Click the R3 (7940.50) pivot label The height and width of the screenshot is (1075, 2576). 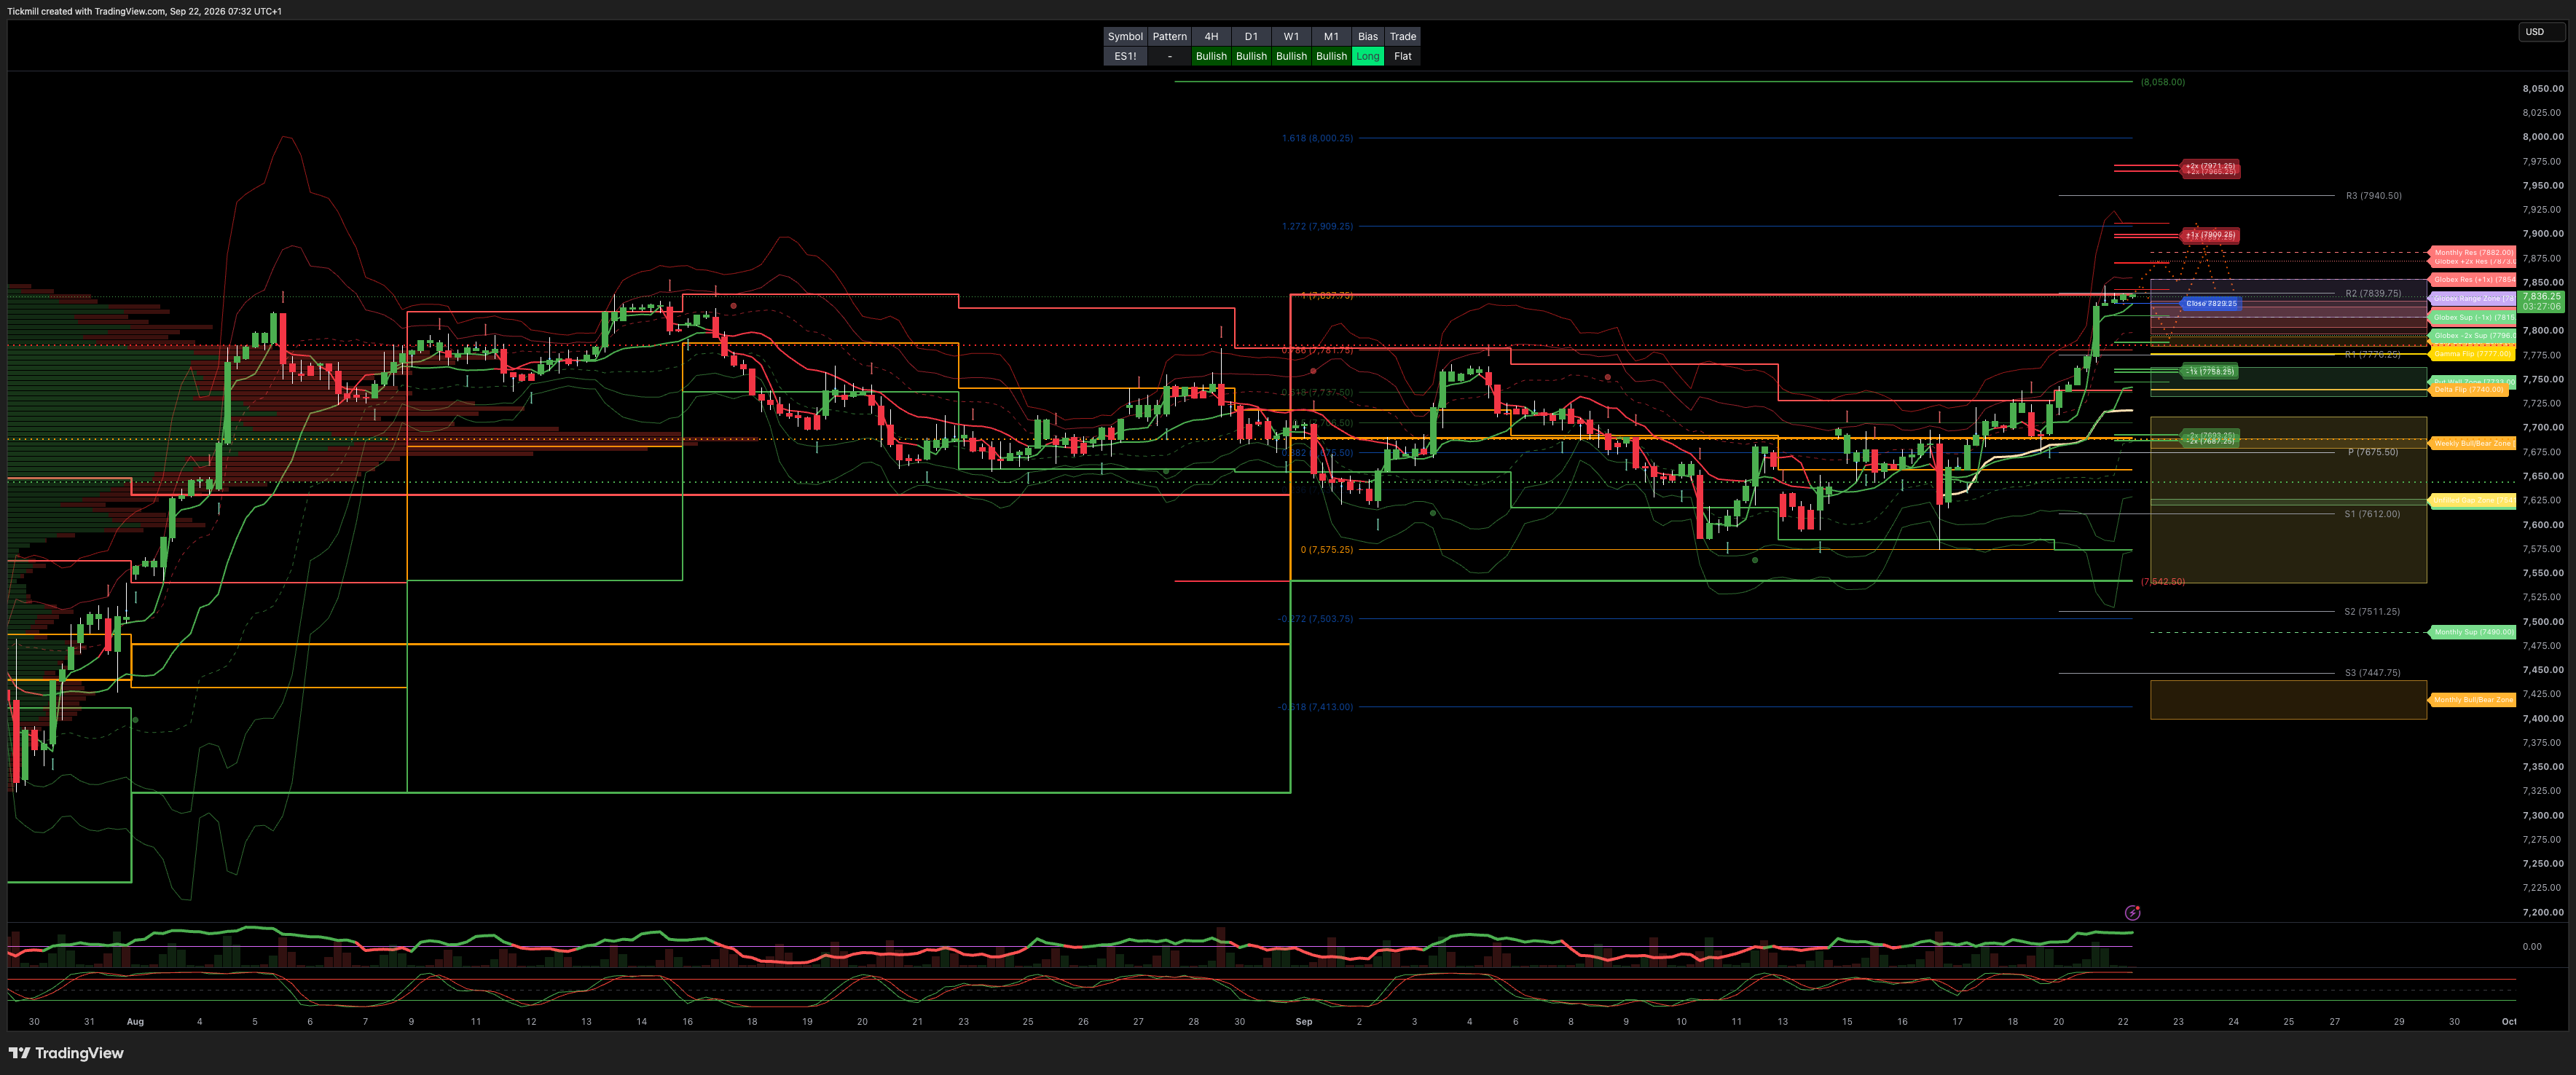(2373, 196)
